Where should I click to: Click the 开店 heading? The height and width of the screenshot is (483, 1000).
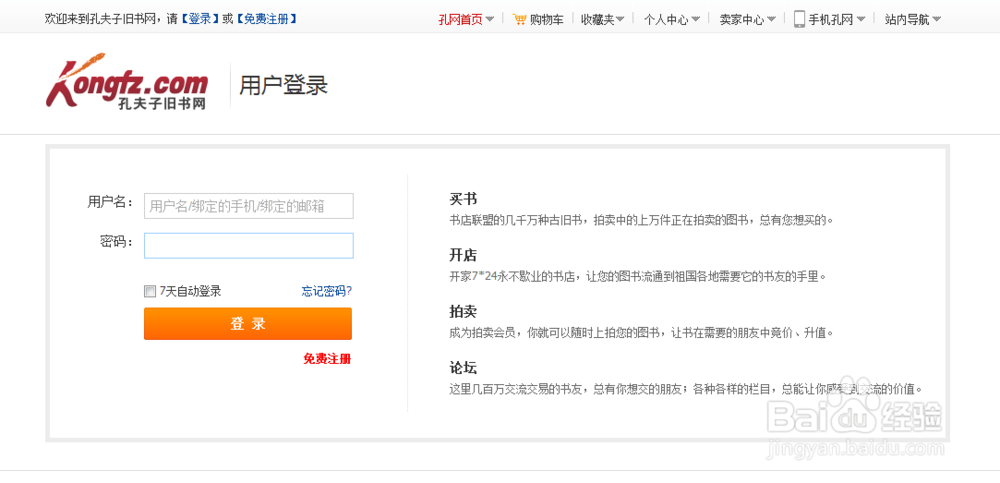tap(463, 256)
